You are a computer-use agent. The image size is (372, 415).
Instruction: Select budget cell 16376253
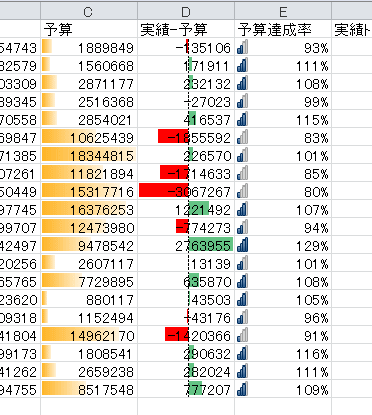[x=89, y=209]
